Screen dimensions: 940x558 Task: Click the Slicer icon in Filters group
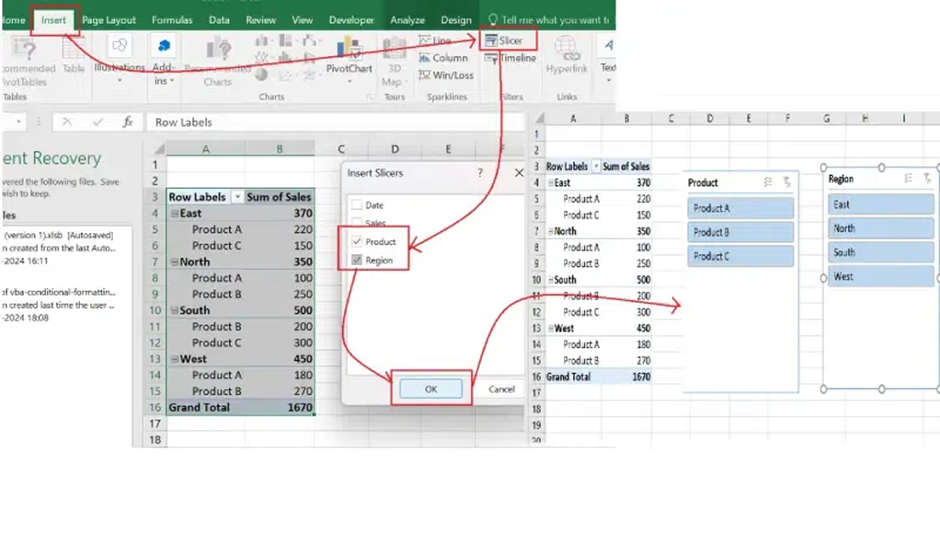[x=492, y=41]
